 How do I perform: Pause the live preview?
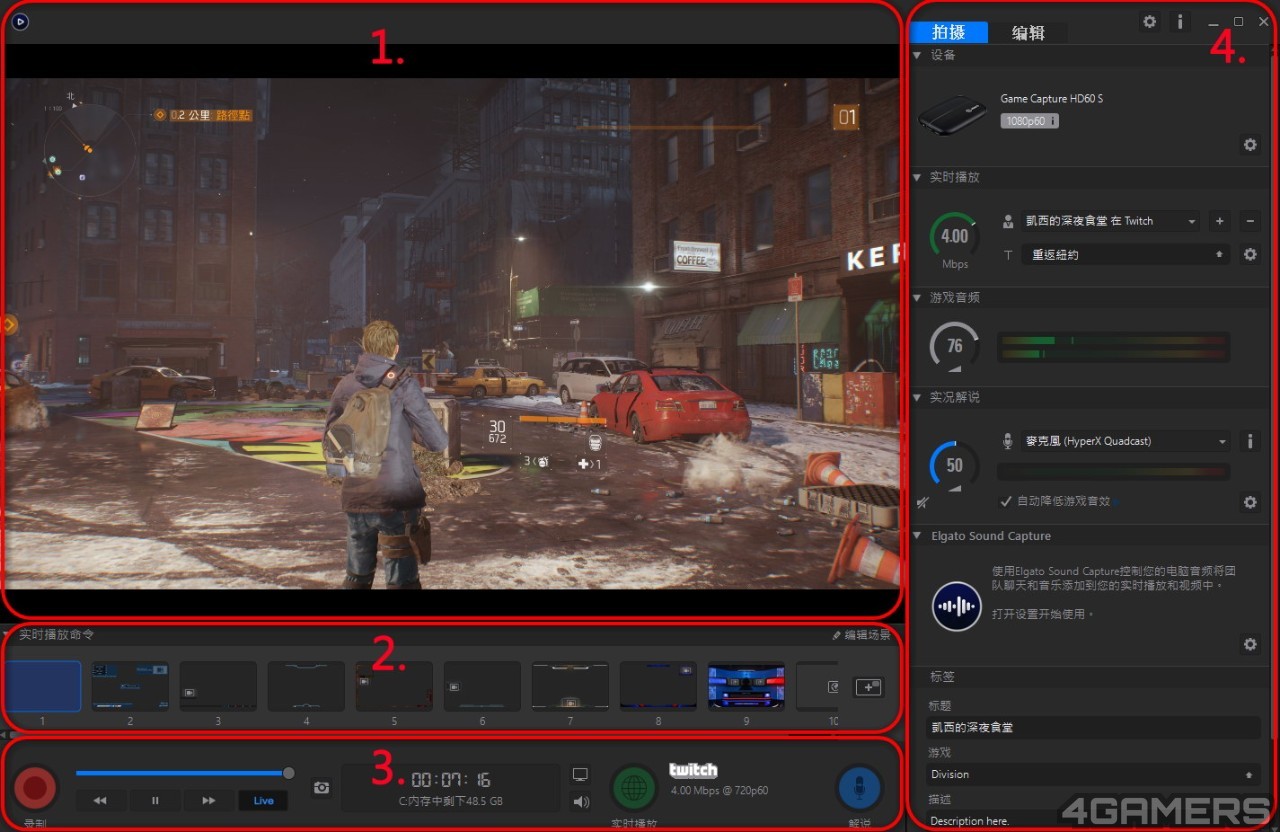click(155, 800)
